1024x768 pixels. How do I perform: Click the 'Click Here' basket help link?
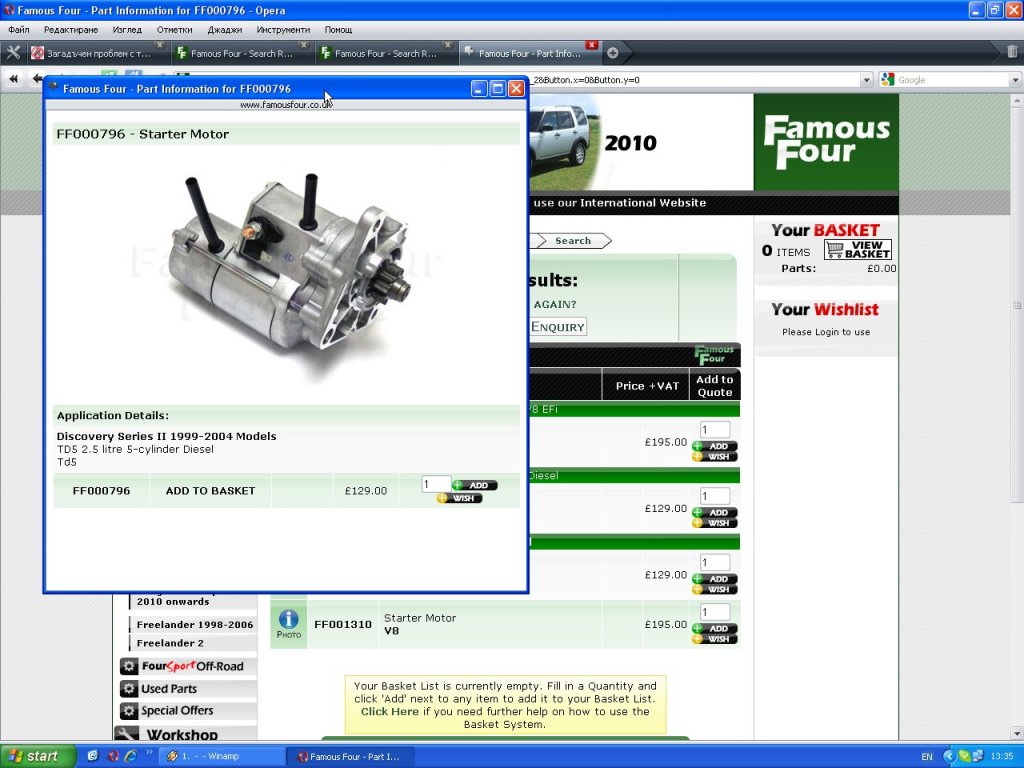coord(390,711)
